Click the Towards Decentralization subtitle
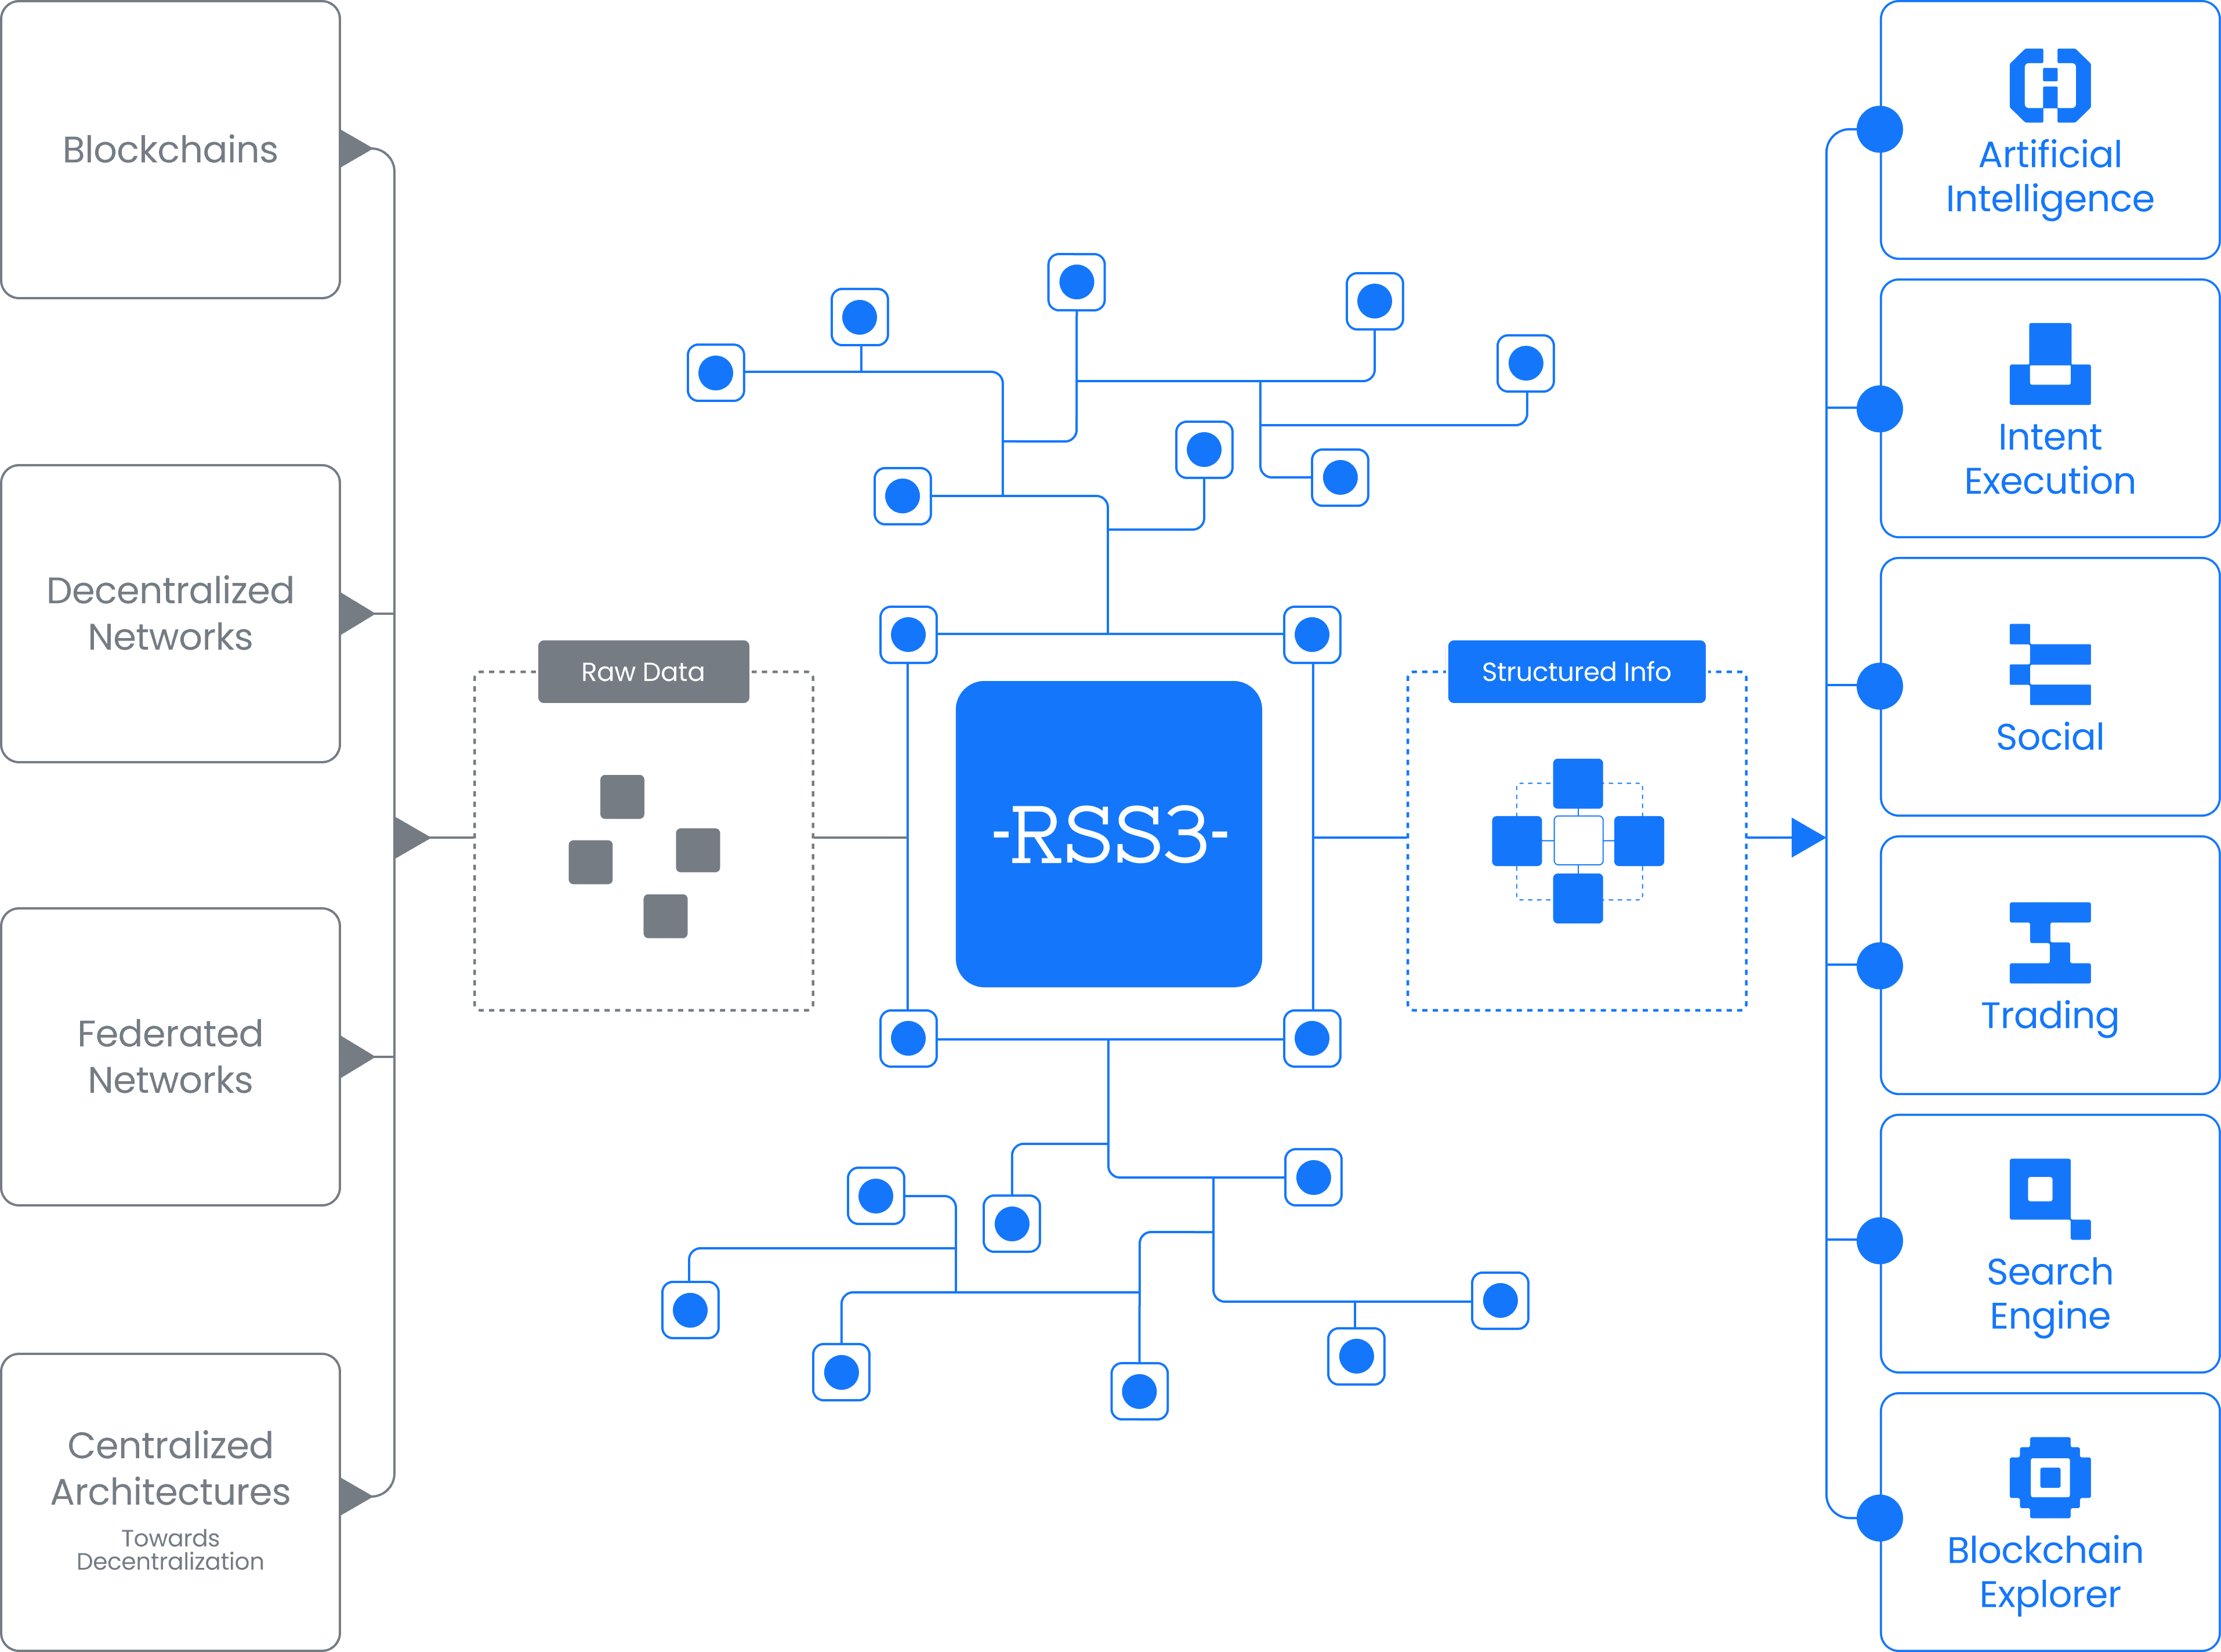This screenshot has width=2221, height=1652. tap(170, 1550)
